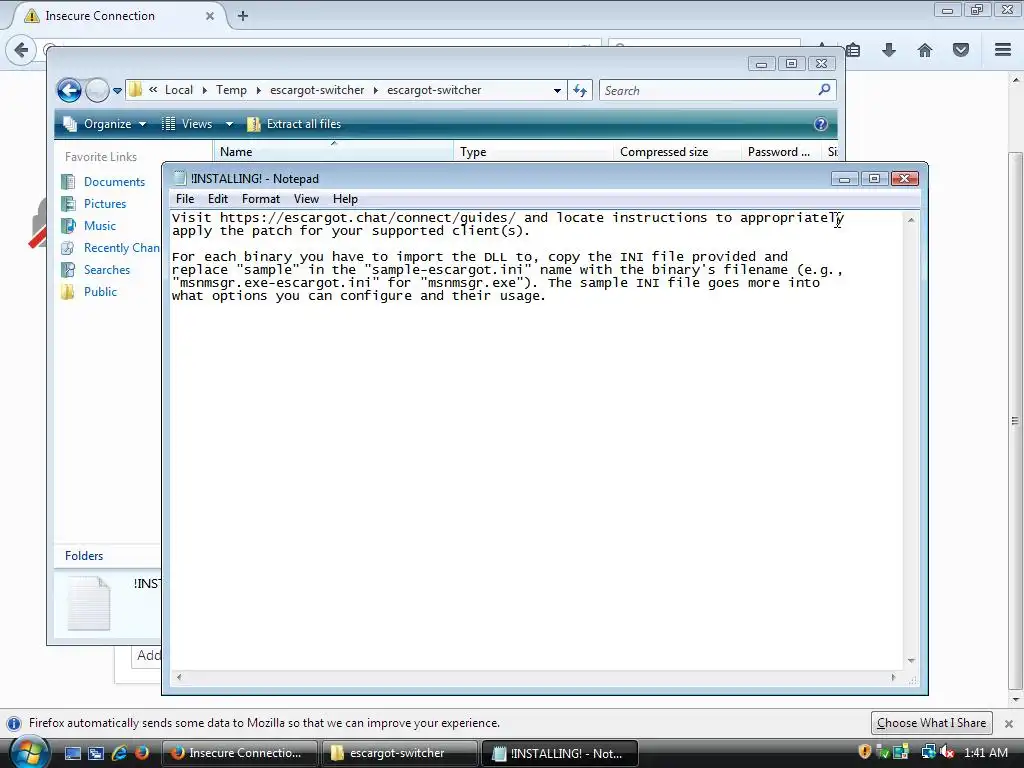The height and width of the screenshot is (768, 1024).
Task: Go to Firefox home page icon
Action: click(925, 50)
